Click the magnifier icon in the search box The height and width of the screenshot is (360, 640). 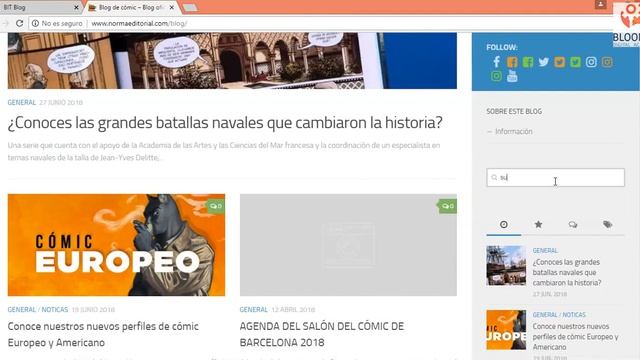point(494,178)
